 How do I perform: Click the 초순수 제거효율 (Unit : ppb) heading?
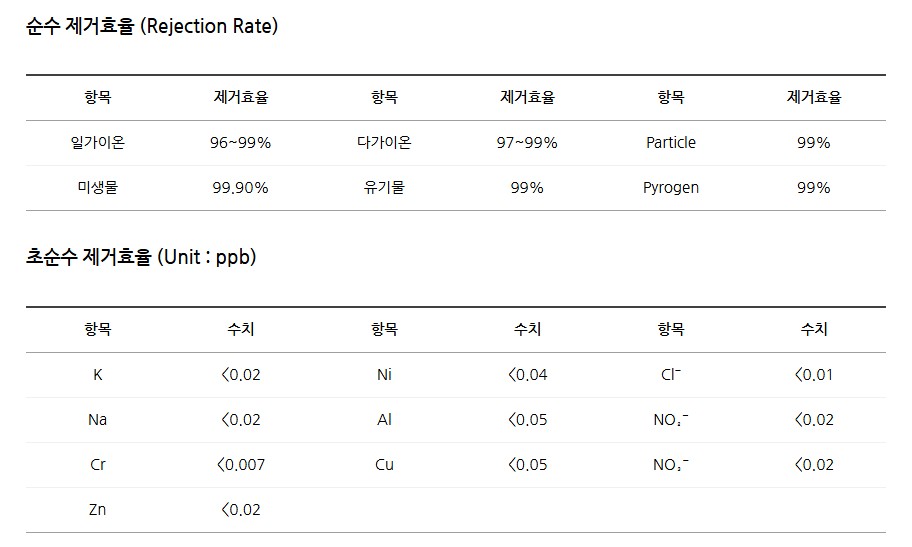coord(141,258)
